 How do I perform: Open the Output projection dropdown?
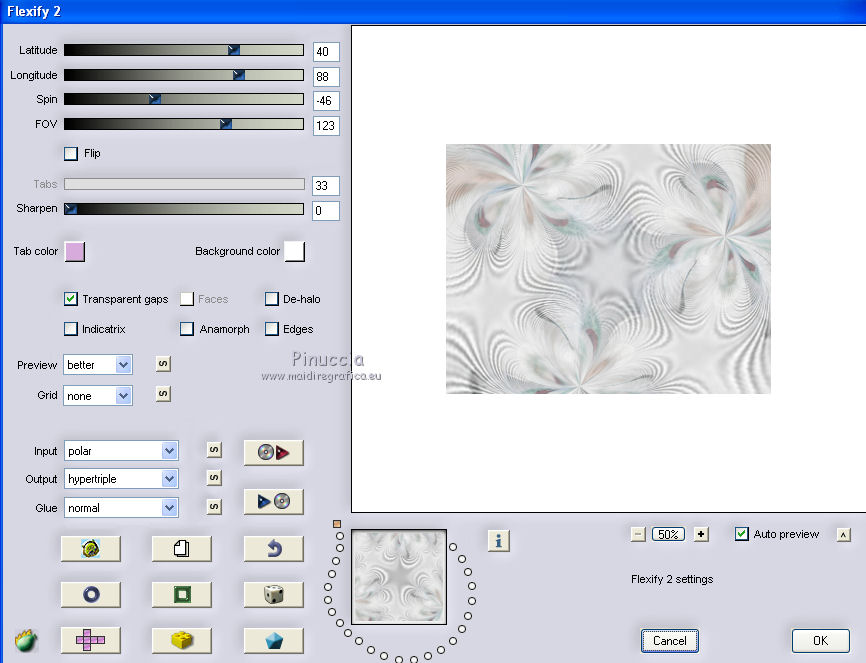click(x=121, y=478)
